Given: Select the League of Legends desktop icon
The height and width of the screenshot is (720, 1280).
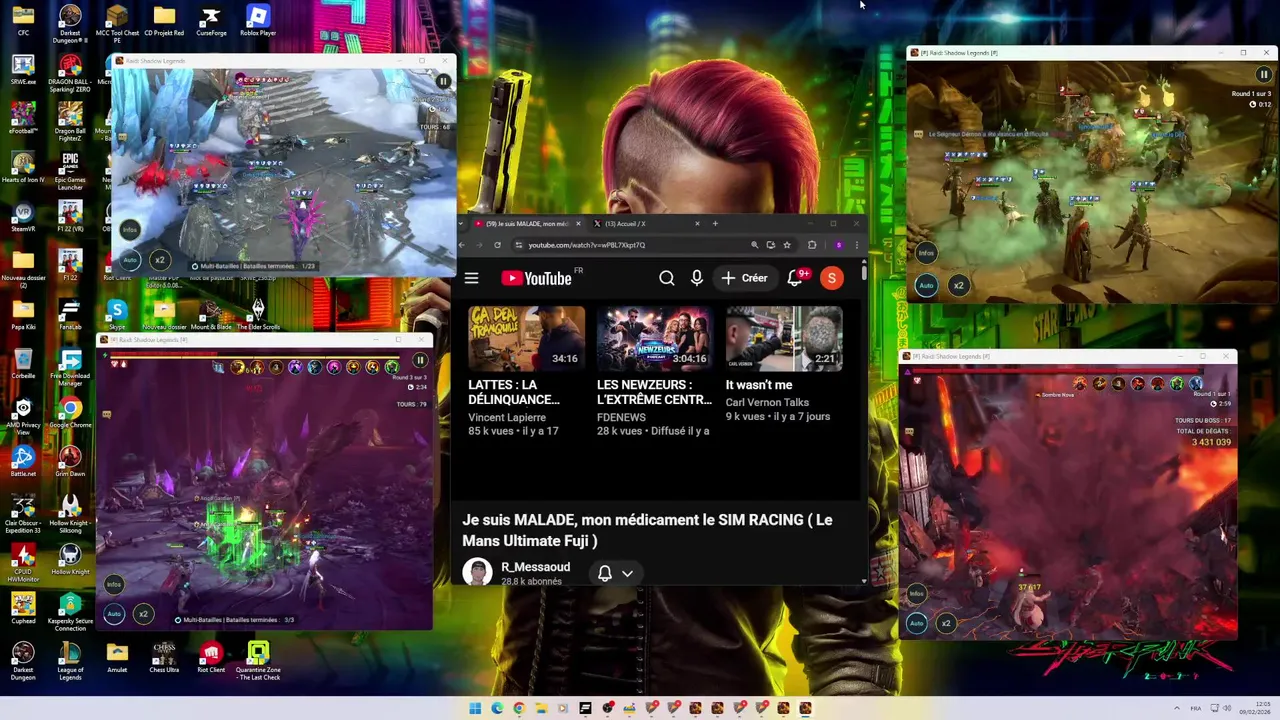Looking at the screenshot, I should [70, 660].
